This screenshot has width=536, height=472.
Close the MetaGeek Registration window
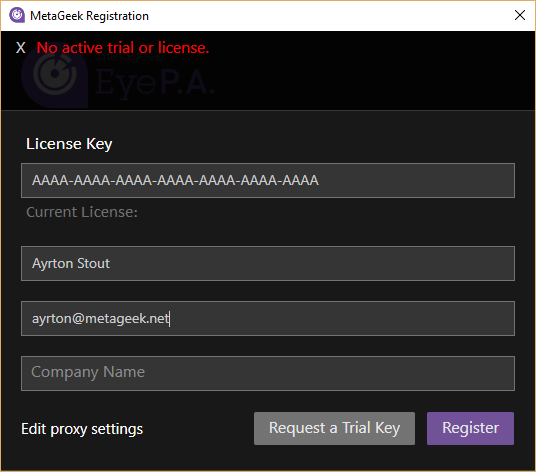(x=520, y=15)
